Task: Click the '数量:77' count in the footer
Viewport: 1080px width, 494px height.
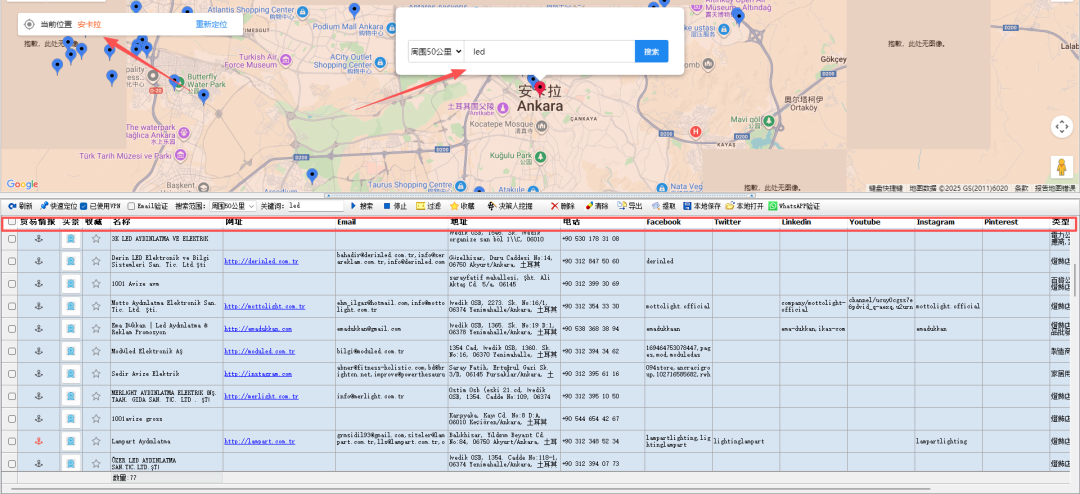Action: (125, 477)
